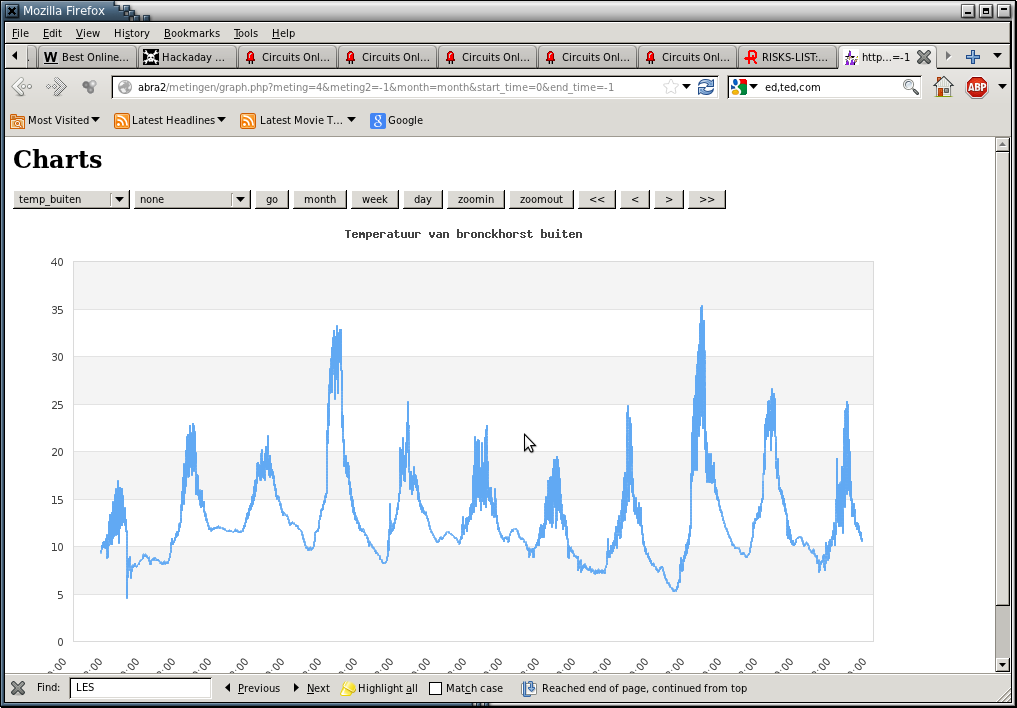Viewport: 1017px width, 708px height.
Task: Click the vertical scrollbar down arrow
Action: [1002, 665]
